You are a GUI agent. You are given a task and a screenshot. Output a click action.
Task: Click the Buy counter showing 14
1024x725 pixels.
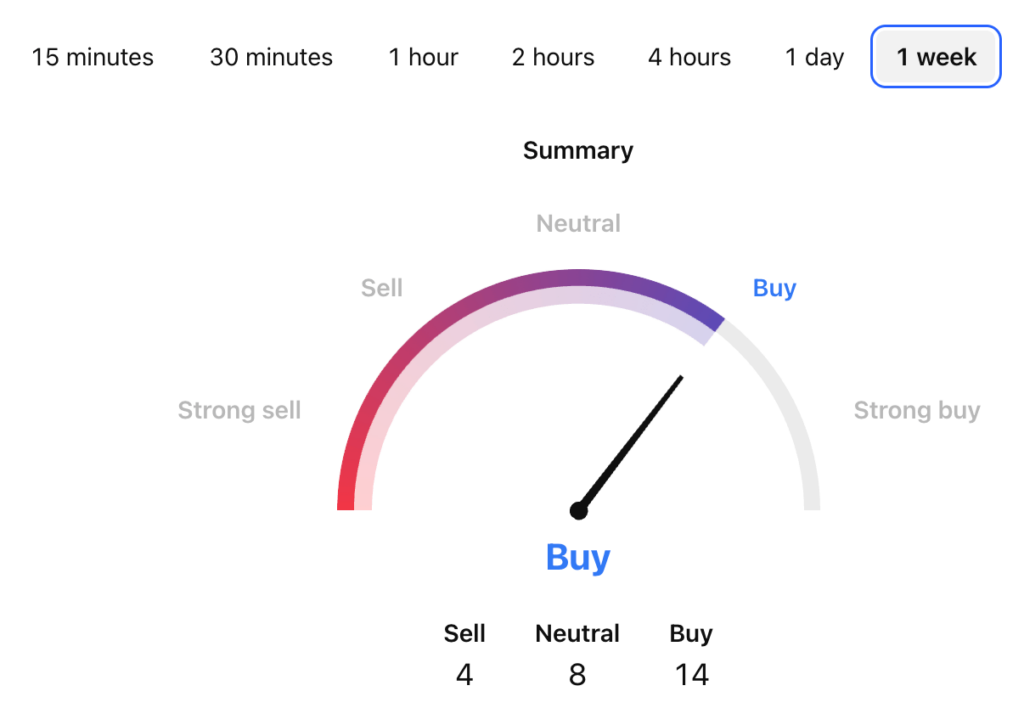(x=691, y=674)
